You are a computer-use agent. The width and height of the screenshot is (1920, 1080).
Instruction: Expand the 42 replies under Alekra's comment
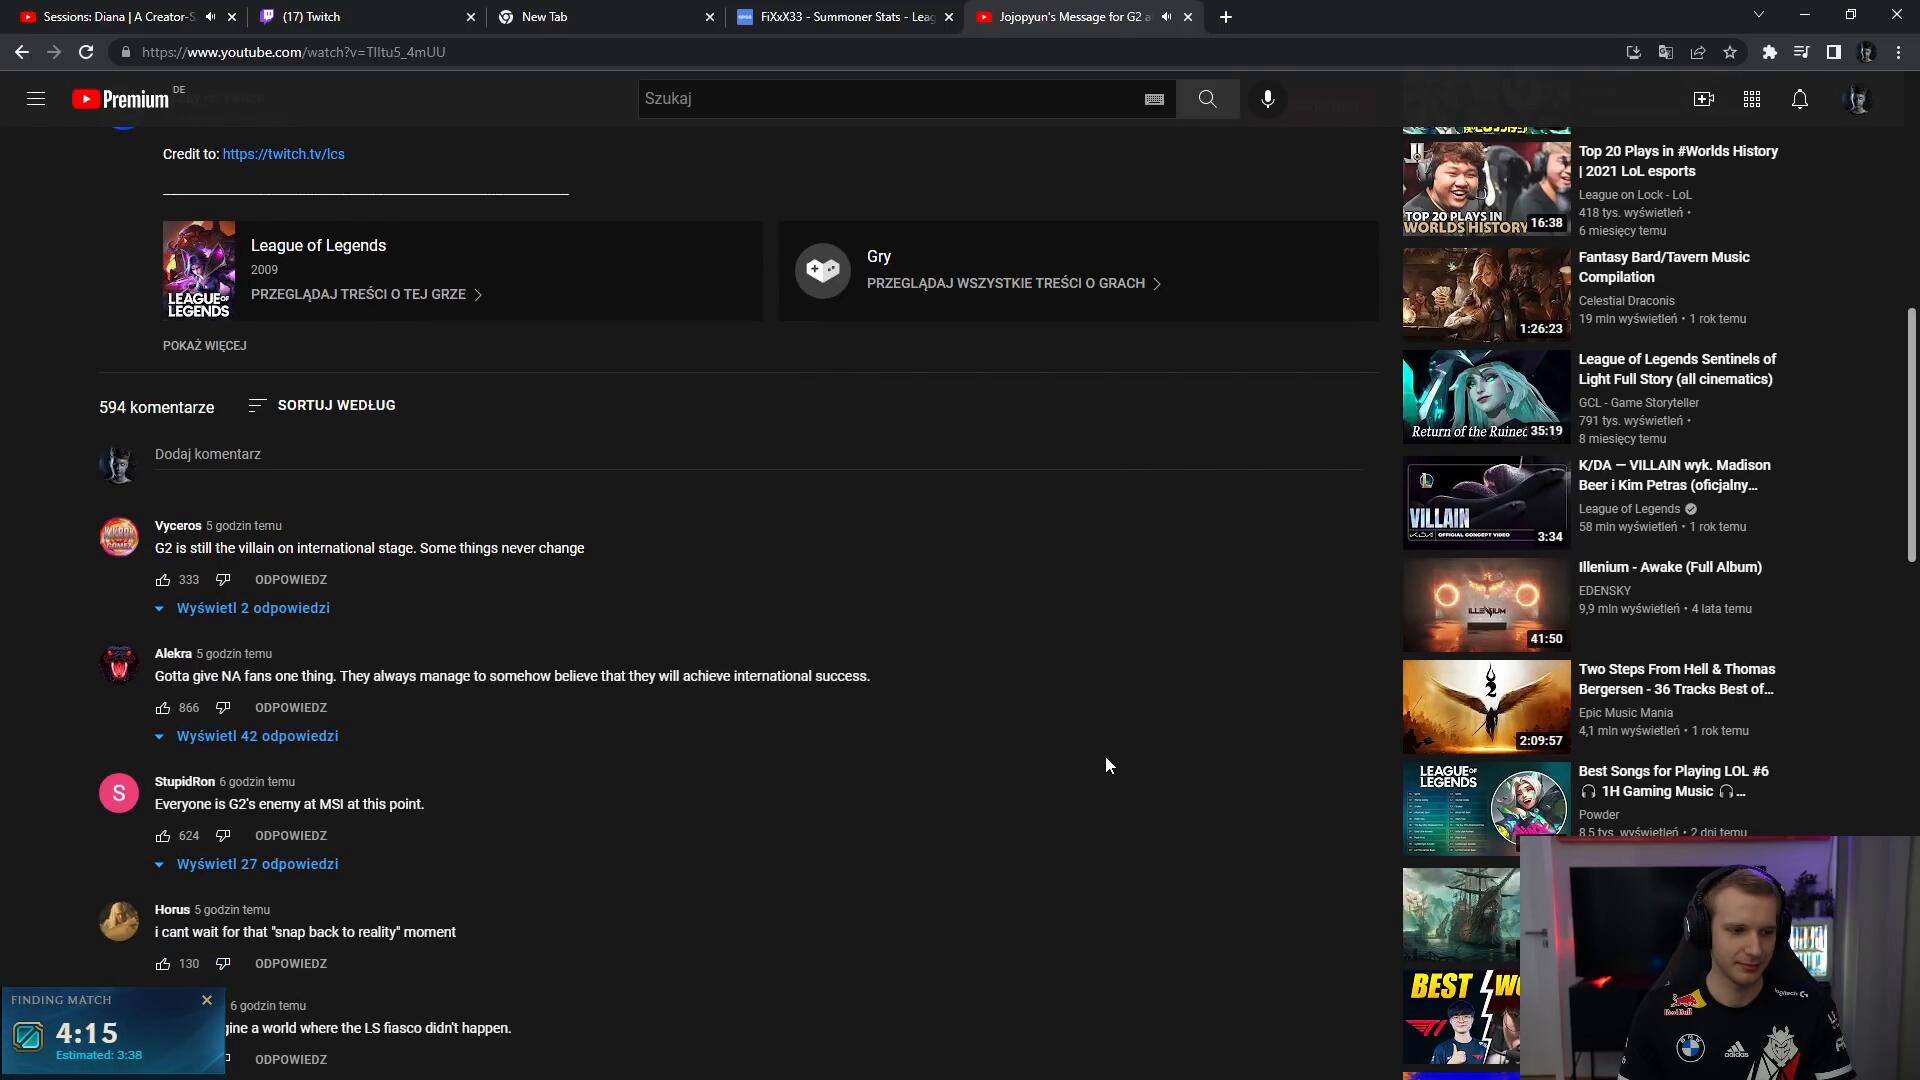point(257,736)
